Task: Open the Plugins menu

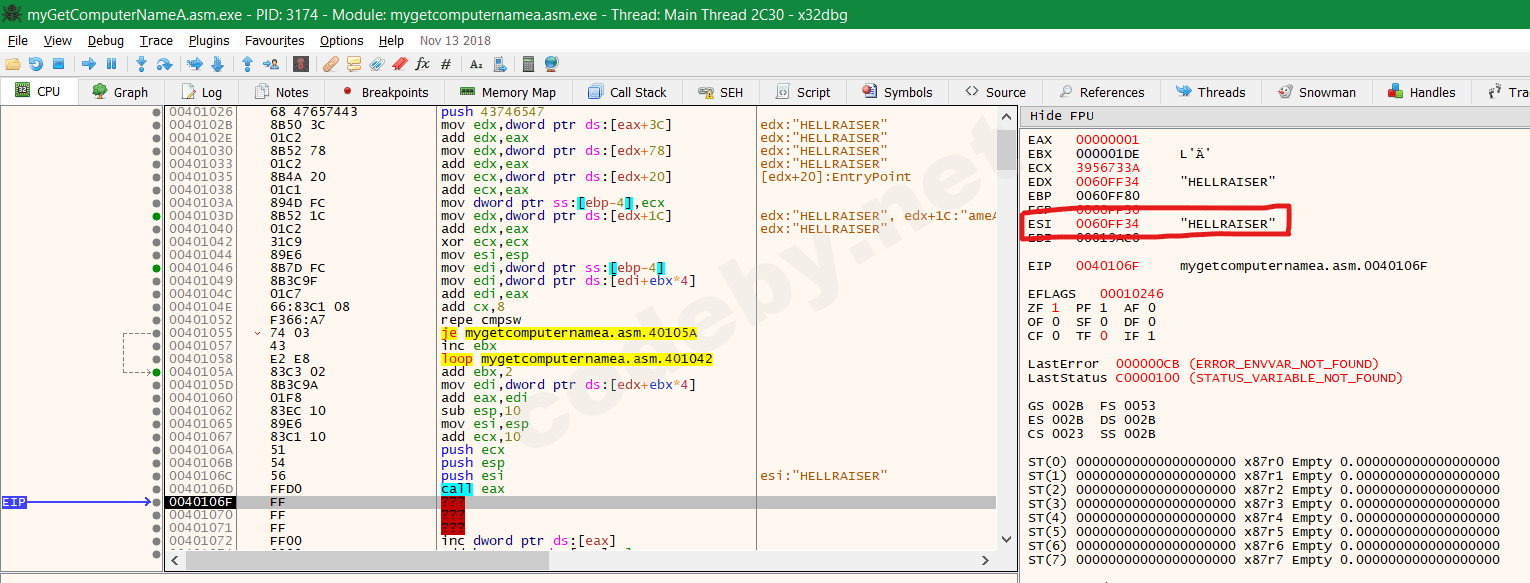Action: [209, 41]
